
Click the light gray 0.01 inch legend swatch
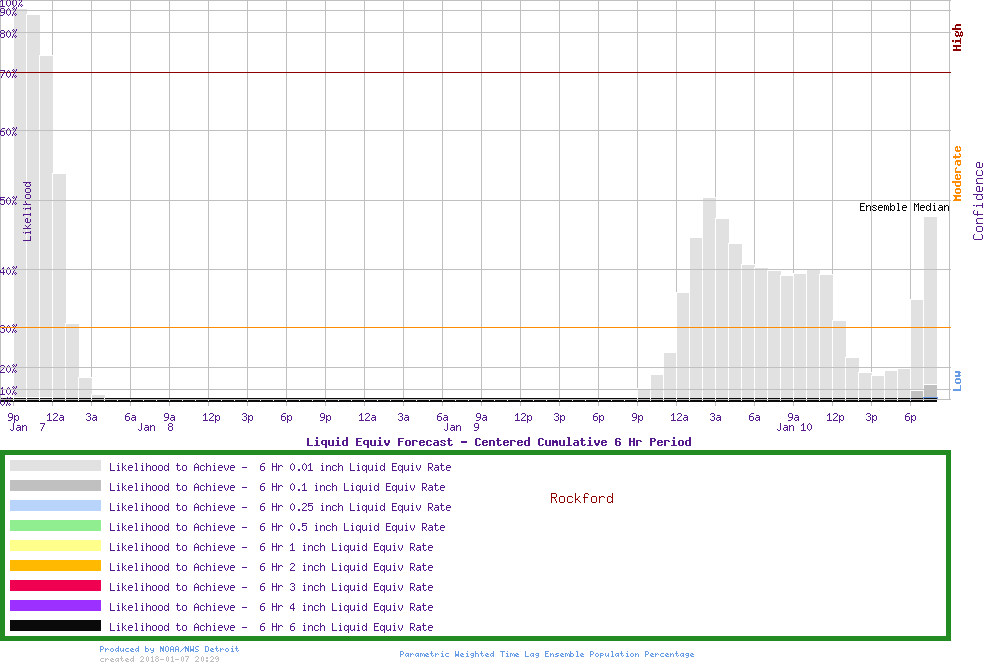click(55, 466)
